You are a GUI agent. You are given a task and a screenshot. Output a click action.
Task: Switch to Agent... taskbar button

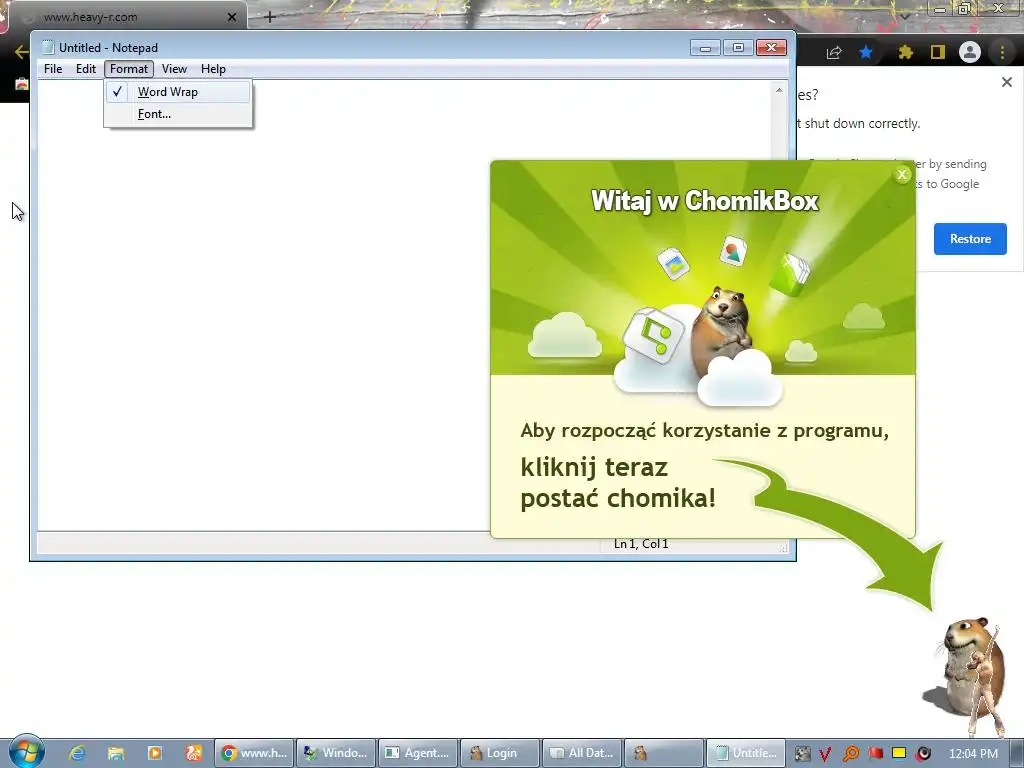419,753
